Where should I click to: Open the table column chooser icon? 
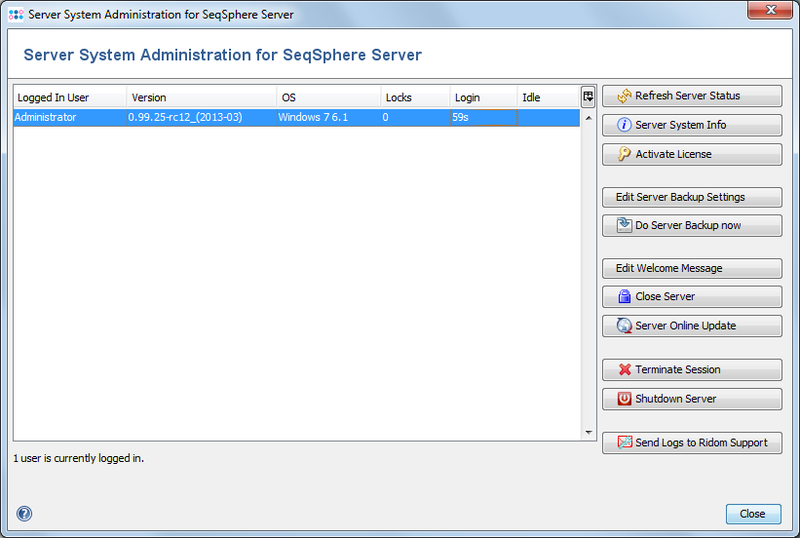click(x=588, y=97)
